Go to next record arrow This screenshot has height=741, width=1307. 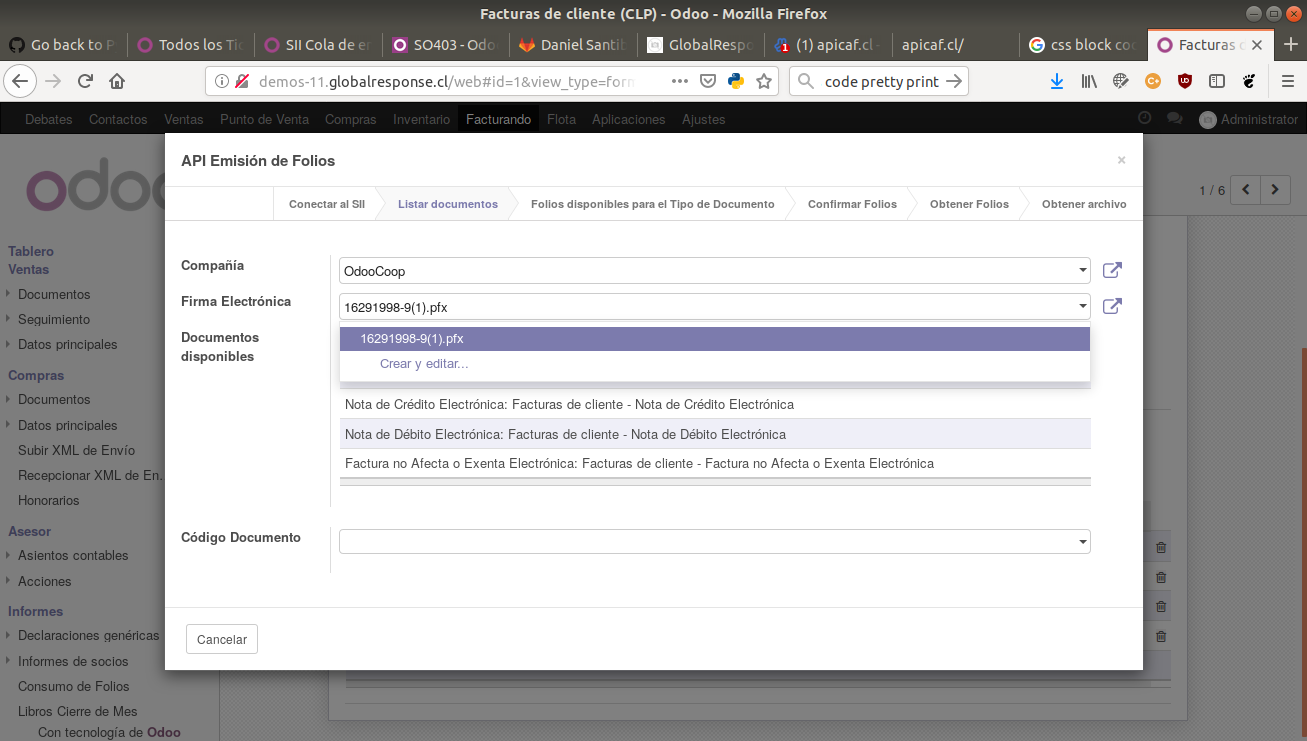coord(1274,189)
